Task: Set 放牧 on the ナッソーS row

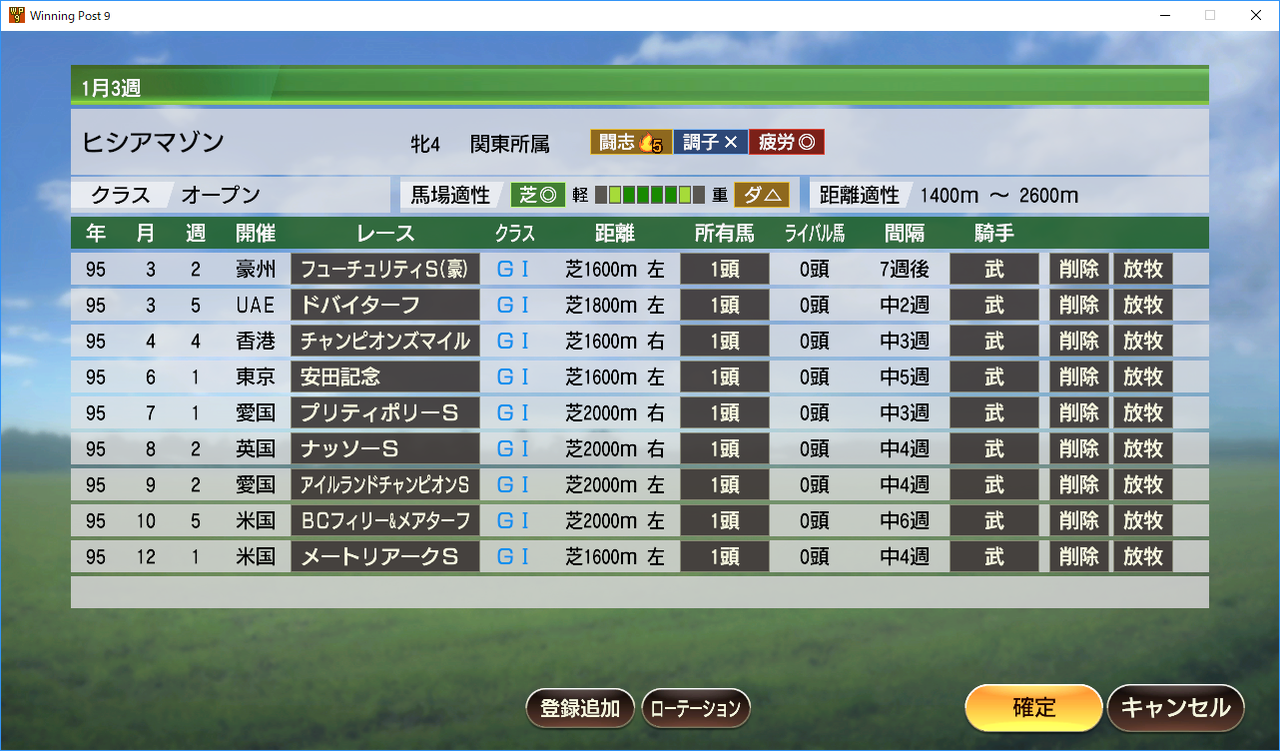Action: pyautogui.click(x=1143, y=449)
